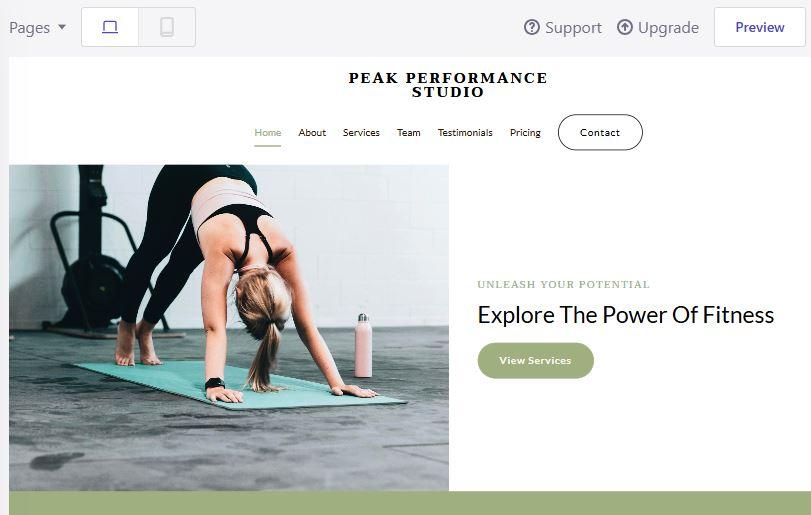Image resolution: width=811 pixels, height=515 pixels.
Task: Select the Home navigation item
Action: click(267, 132)
